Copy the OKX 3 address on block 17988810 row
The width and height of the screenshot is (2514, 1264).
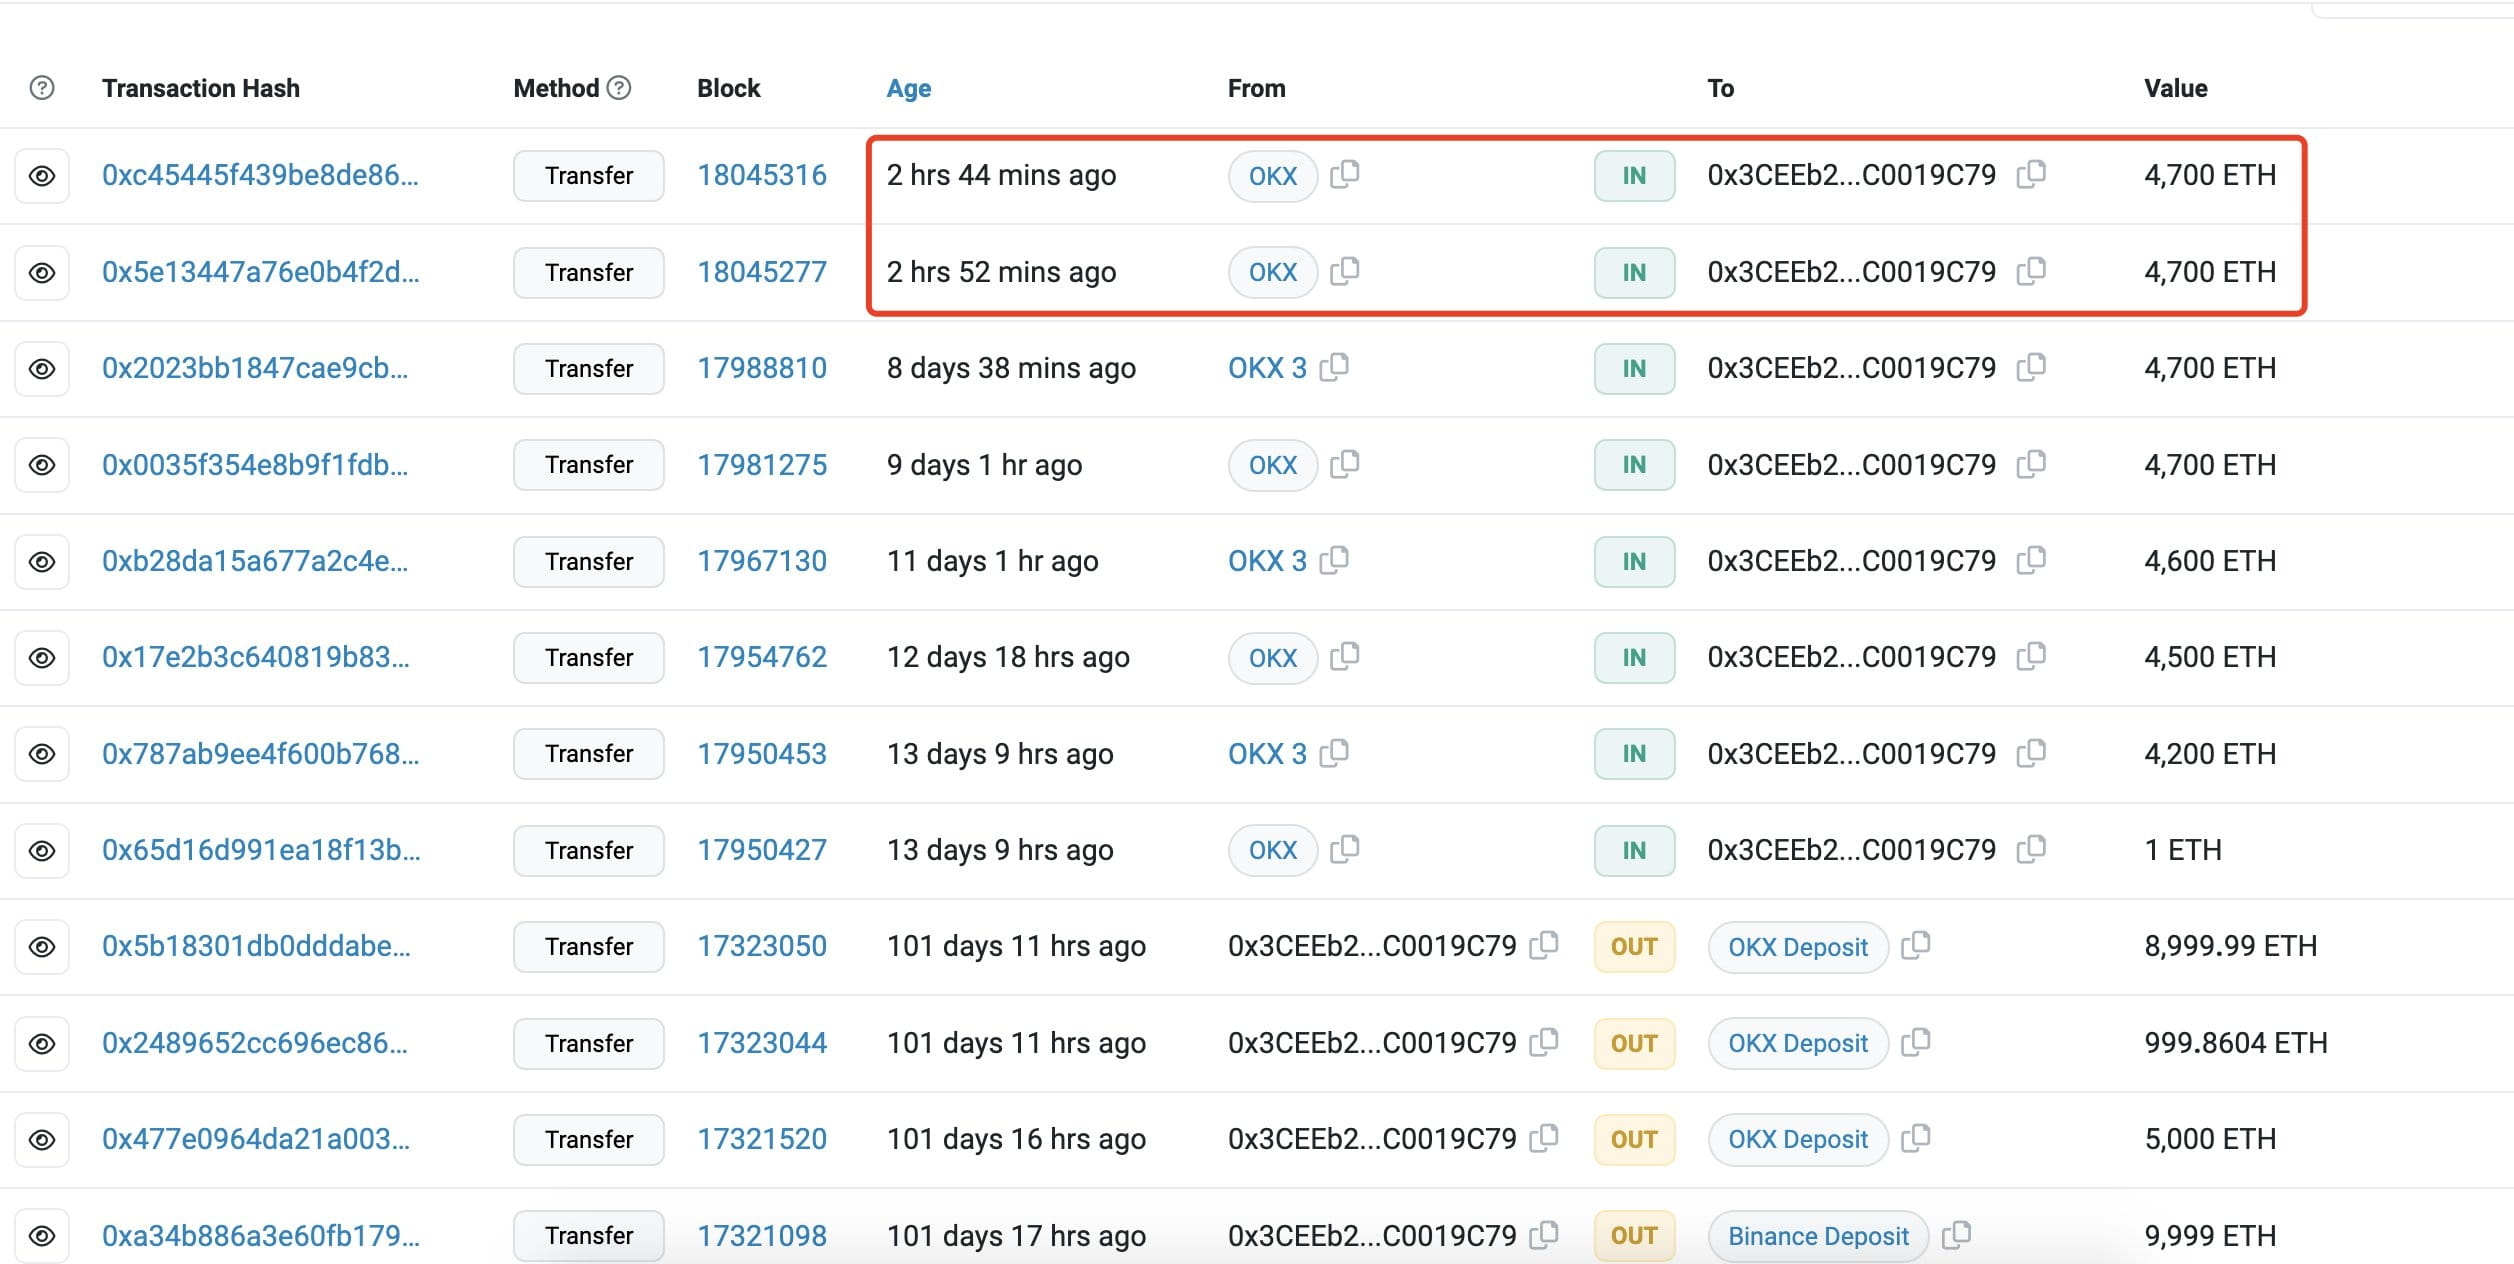point(1337,368)
